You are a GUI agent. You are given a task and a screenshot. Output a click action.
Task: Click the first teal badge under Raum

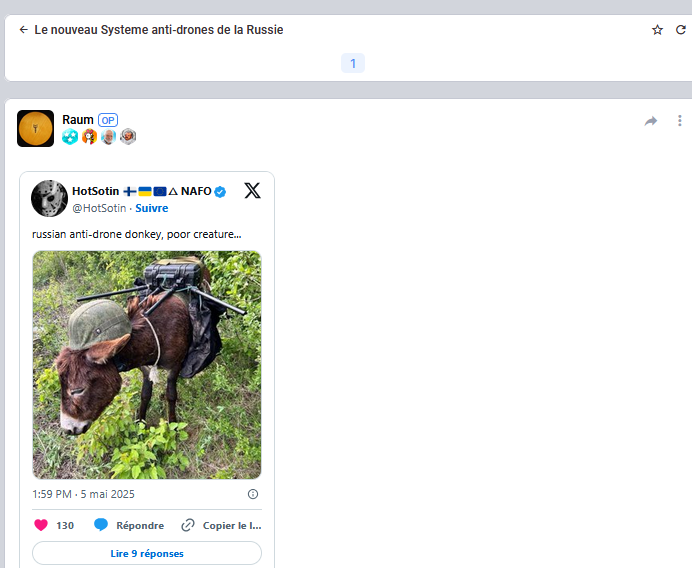coord(70,137)
